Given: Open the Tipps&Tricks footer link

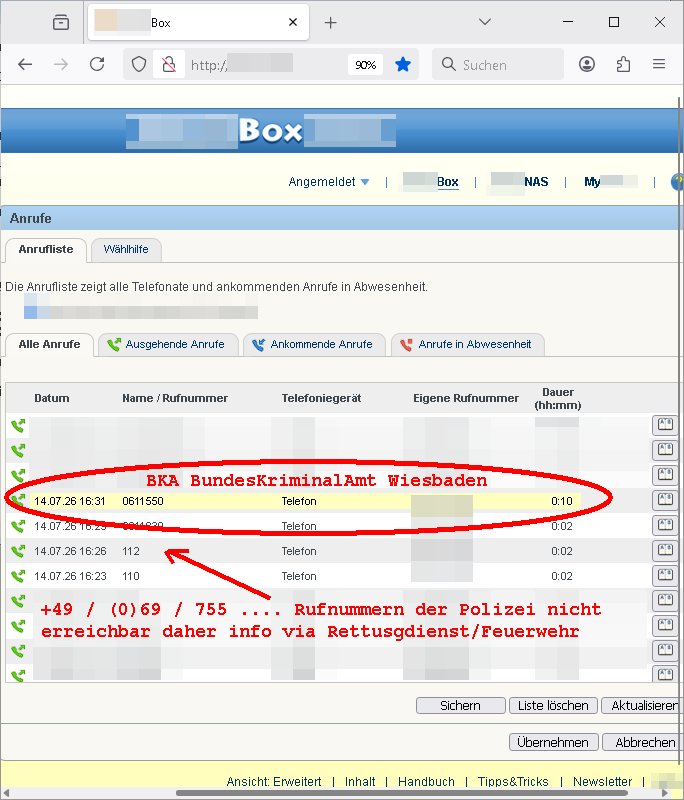Looking at the screenshot, I should coord(513,782).
